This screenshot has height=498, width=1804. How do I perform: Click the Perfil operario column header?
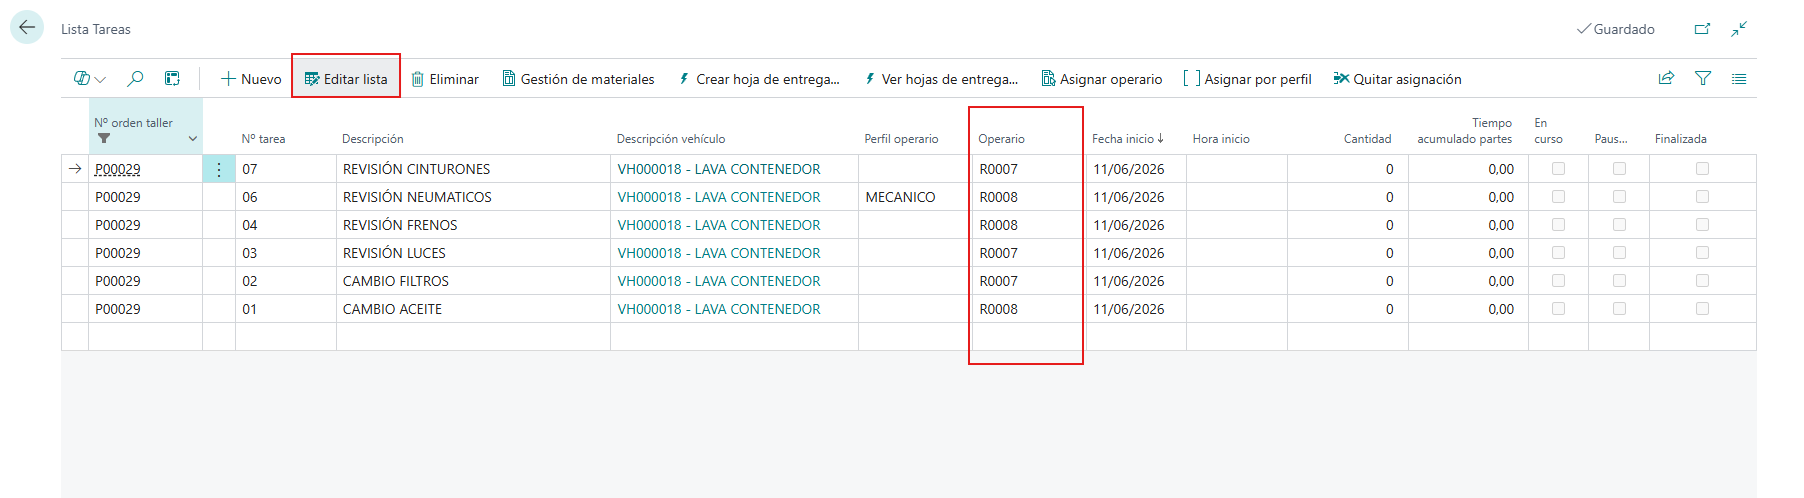pyautogui.click(x=901, y=139)
